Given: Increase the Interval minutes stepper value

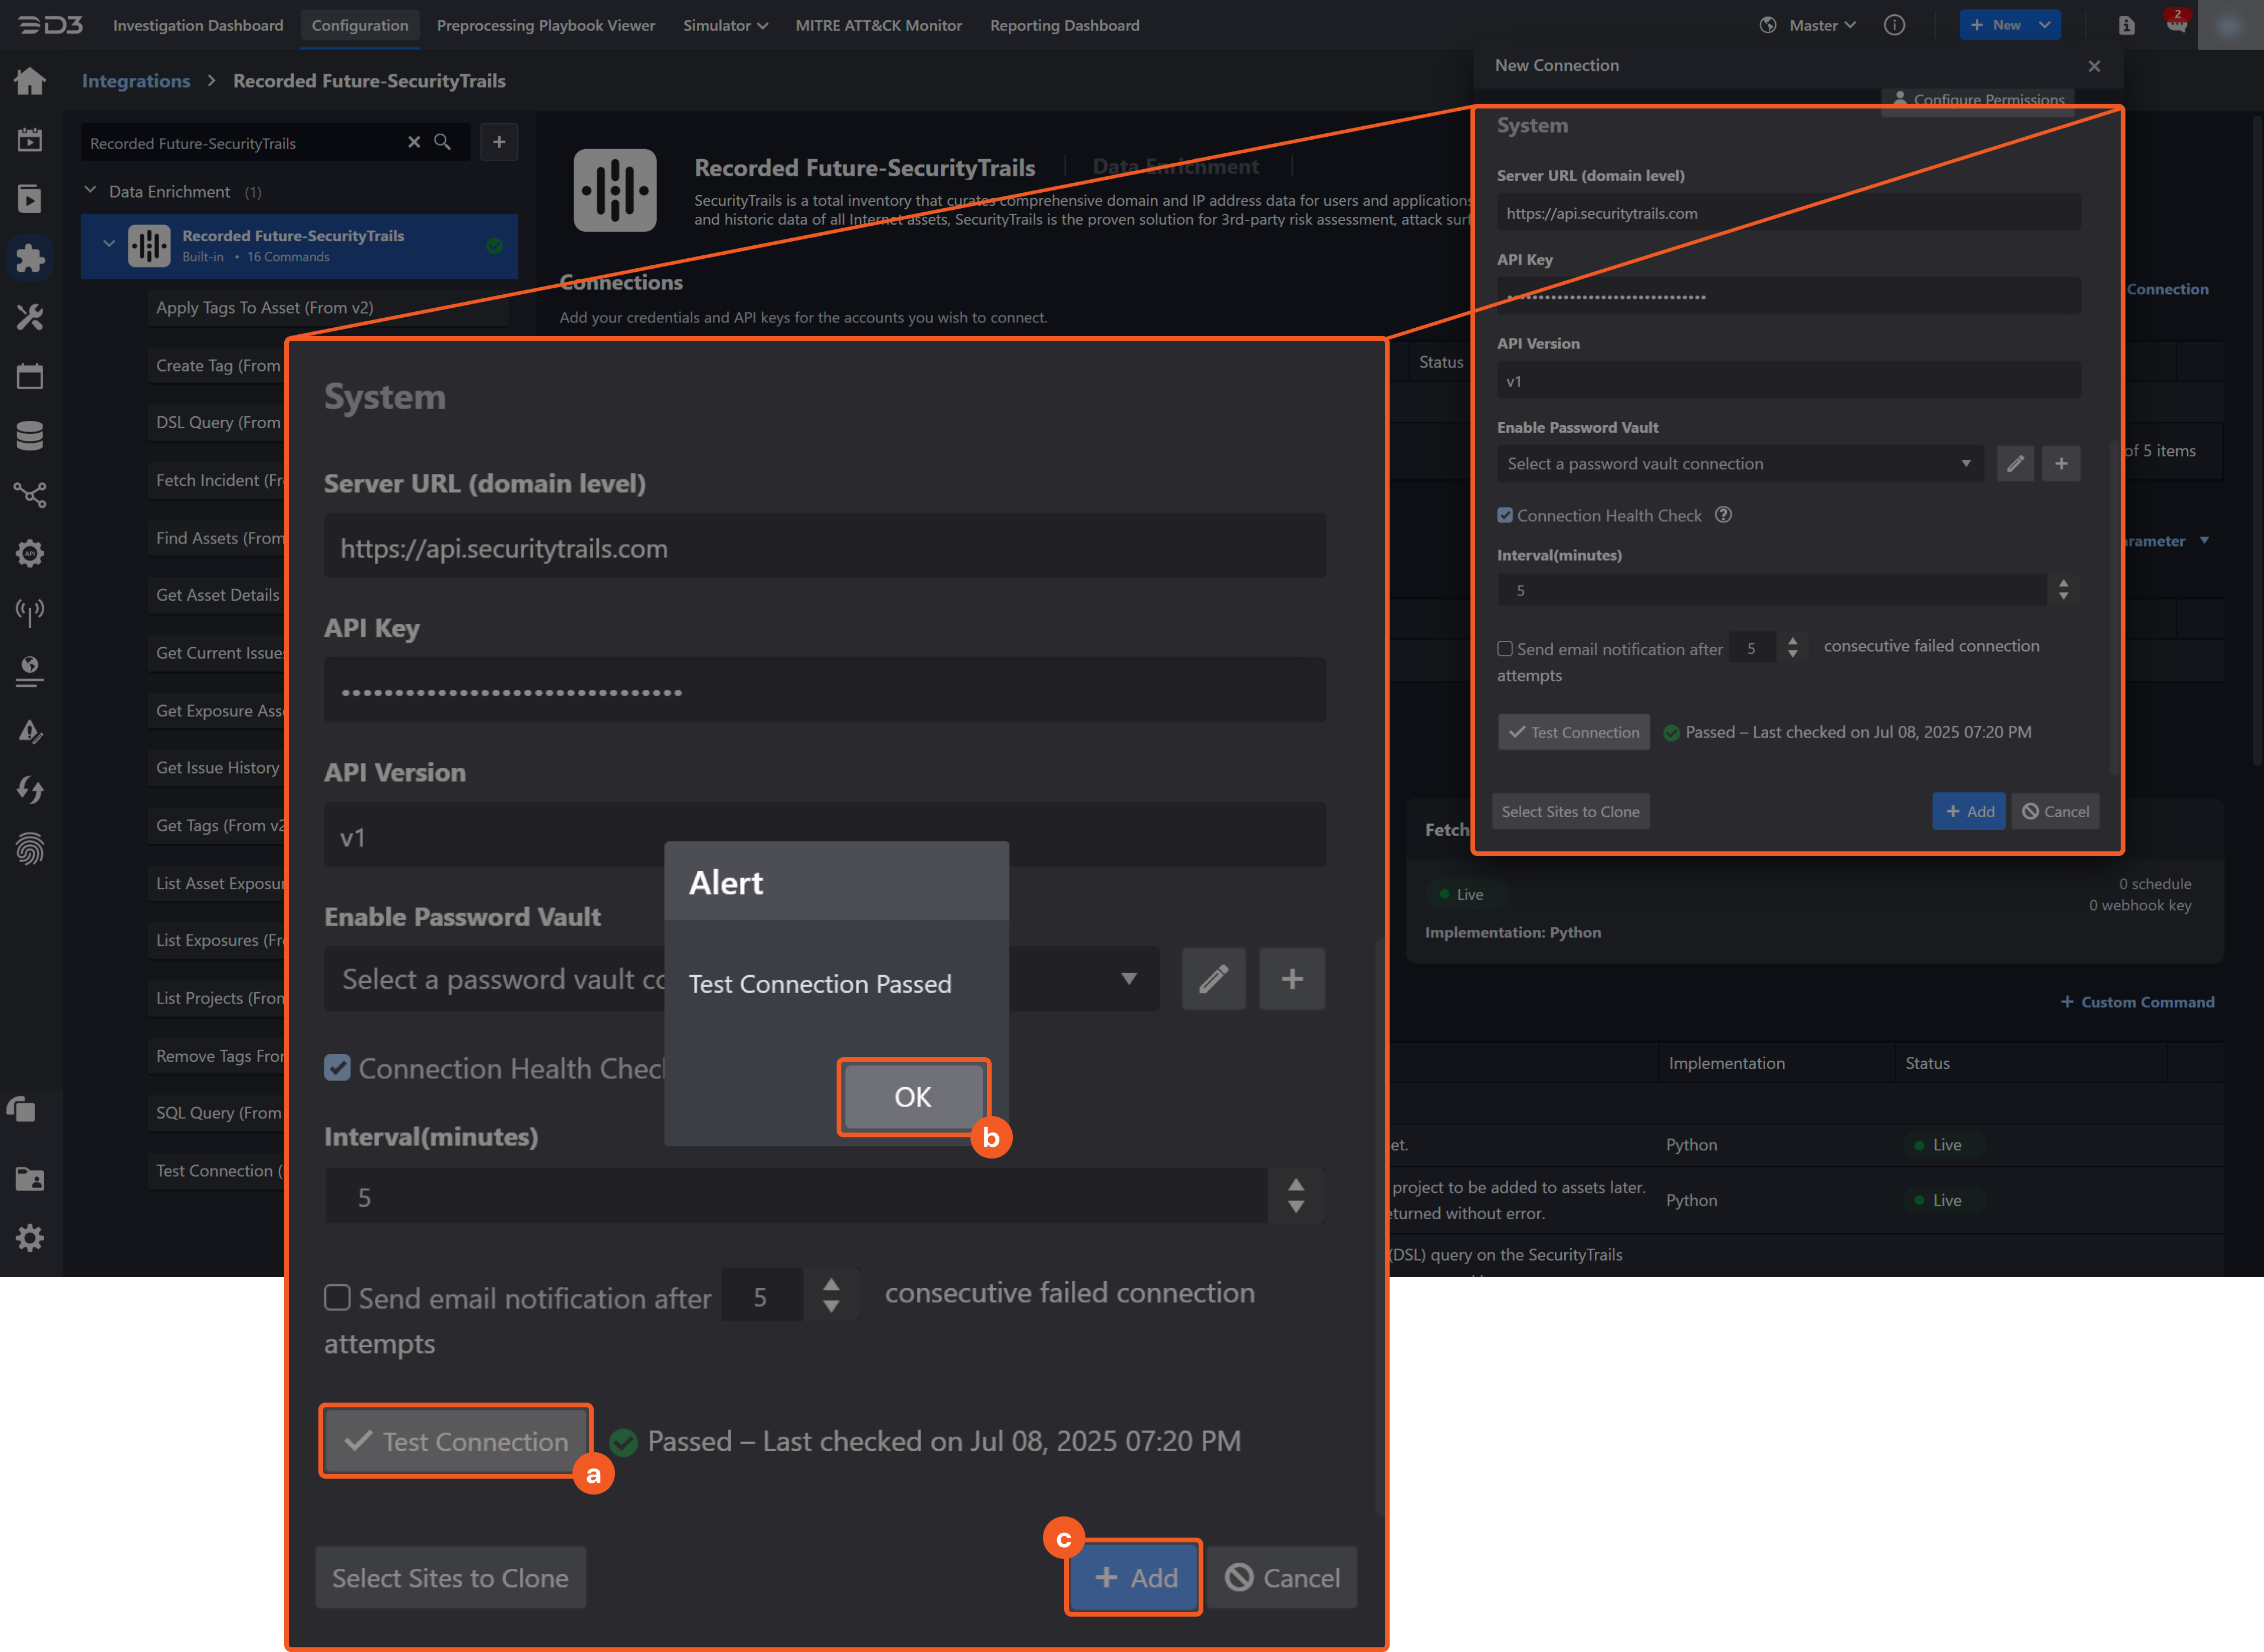Looking at the screenshot, I should point(1296,1184).
